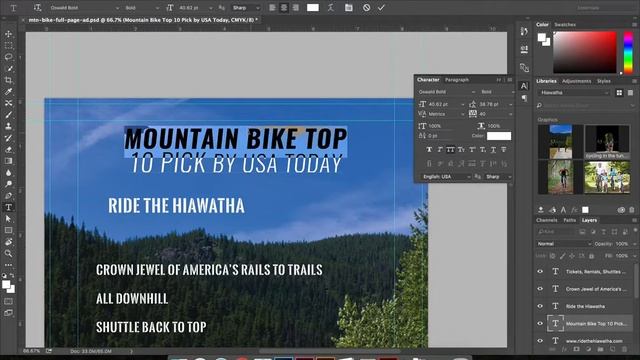
Task: Hide the Ride the Hiawatha layer
Action: [x=540, y=306]
